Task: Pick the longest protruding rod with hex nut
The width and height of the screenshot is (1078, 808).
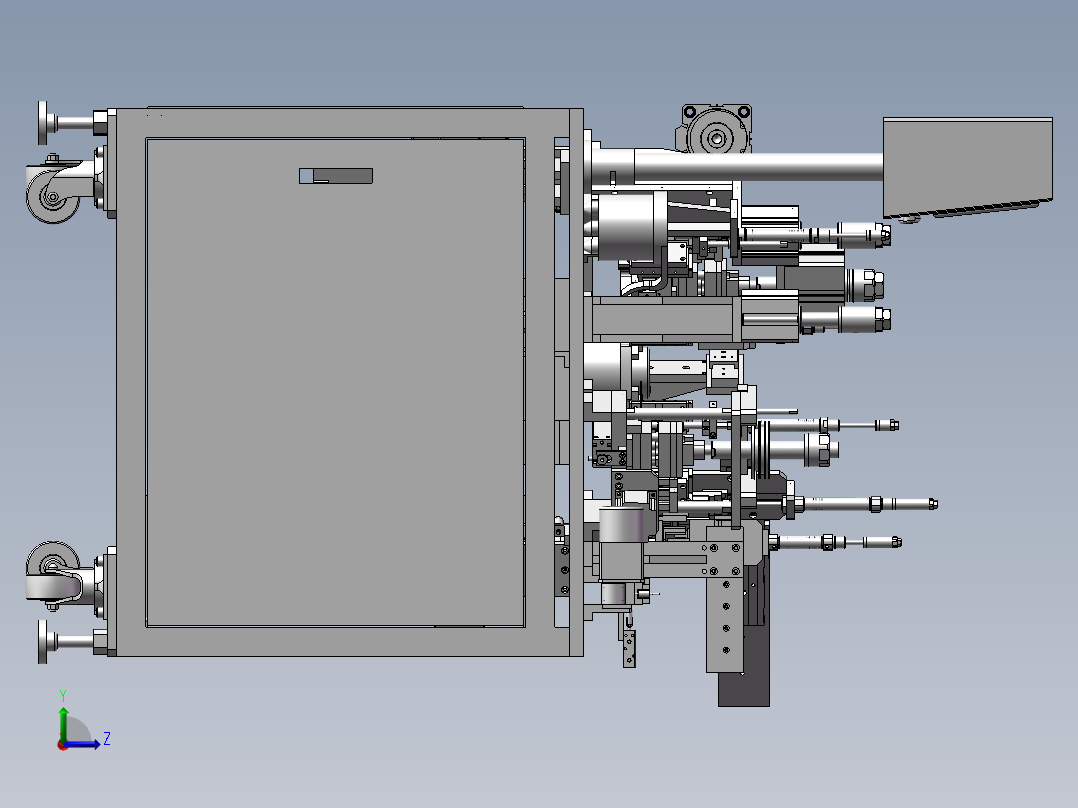Action: (868, 504)
